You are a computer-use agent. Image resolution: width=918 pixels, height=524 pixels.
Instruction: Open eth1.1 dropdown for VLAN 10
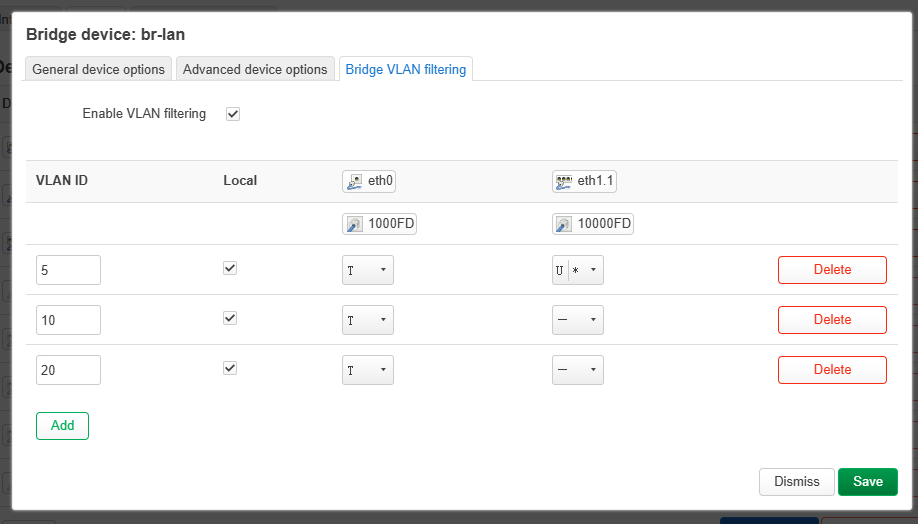click(x=577, y=320)
